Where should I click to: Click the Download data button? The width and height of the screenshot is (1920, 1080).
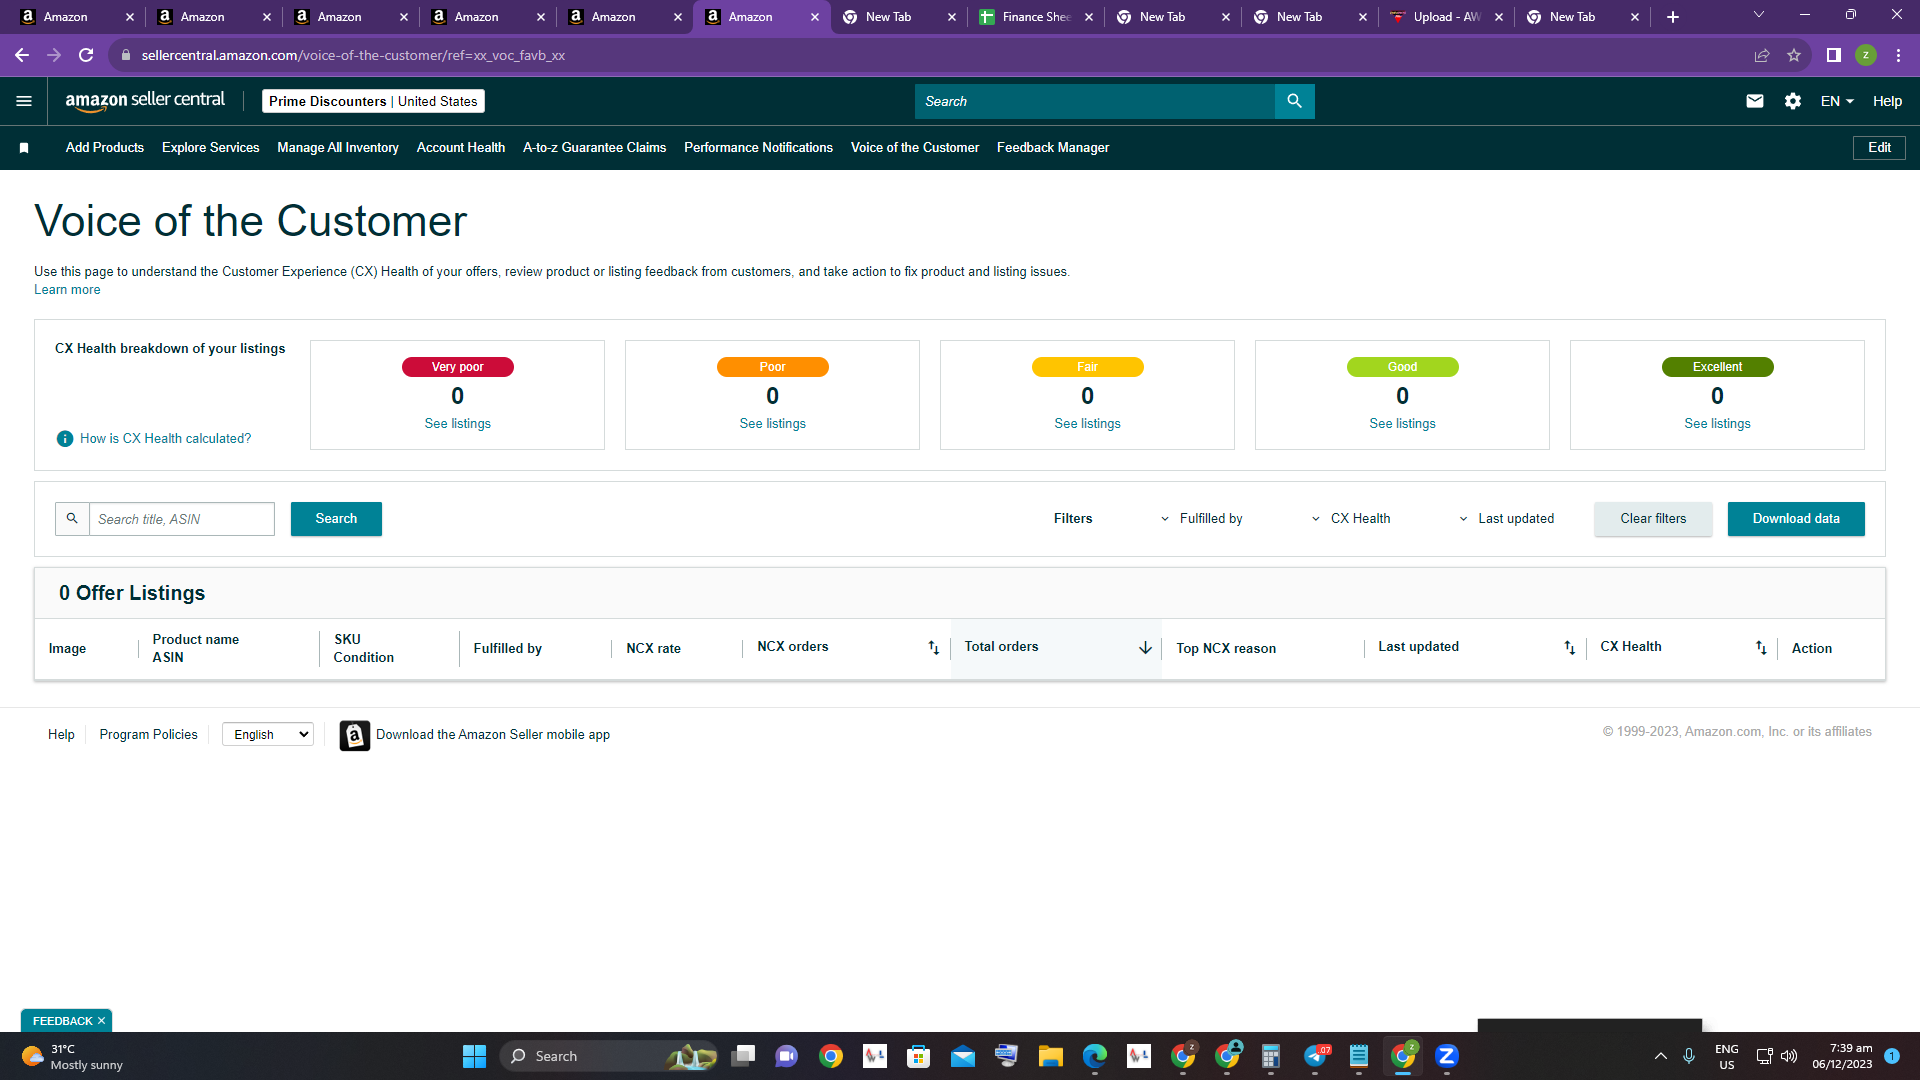(x=1796, y=519)
